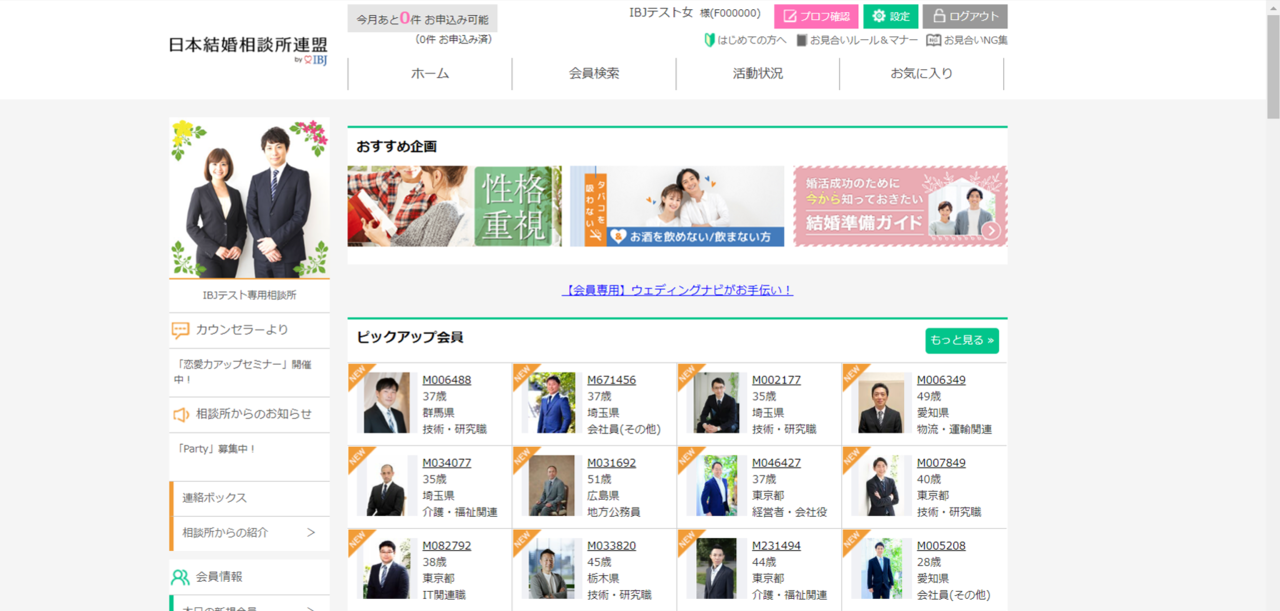
Task: Open member M002177 profile link
Action: (x=776, y=380)
